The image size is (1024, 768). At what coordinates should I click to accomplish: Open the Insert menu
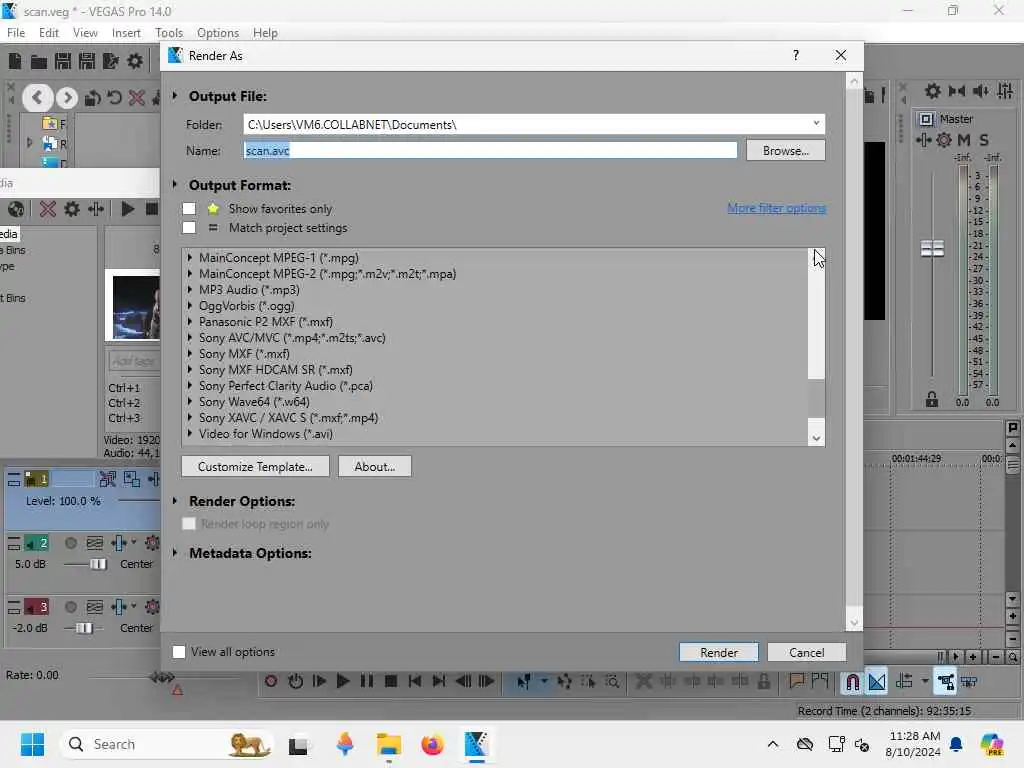pos(126,33)
